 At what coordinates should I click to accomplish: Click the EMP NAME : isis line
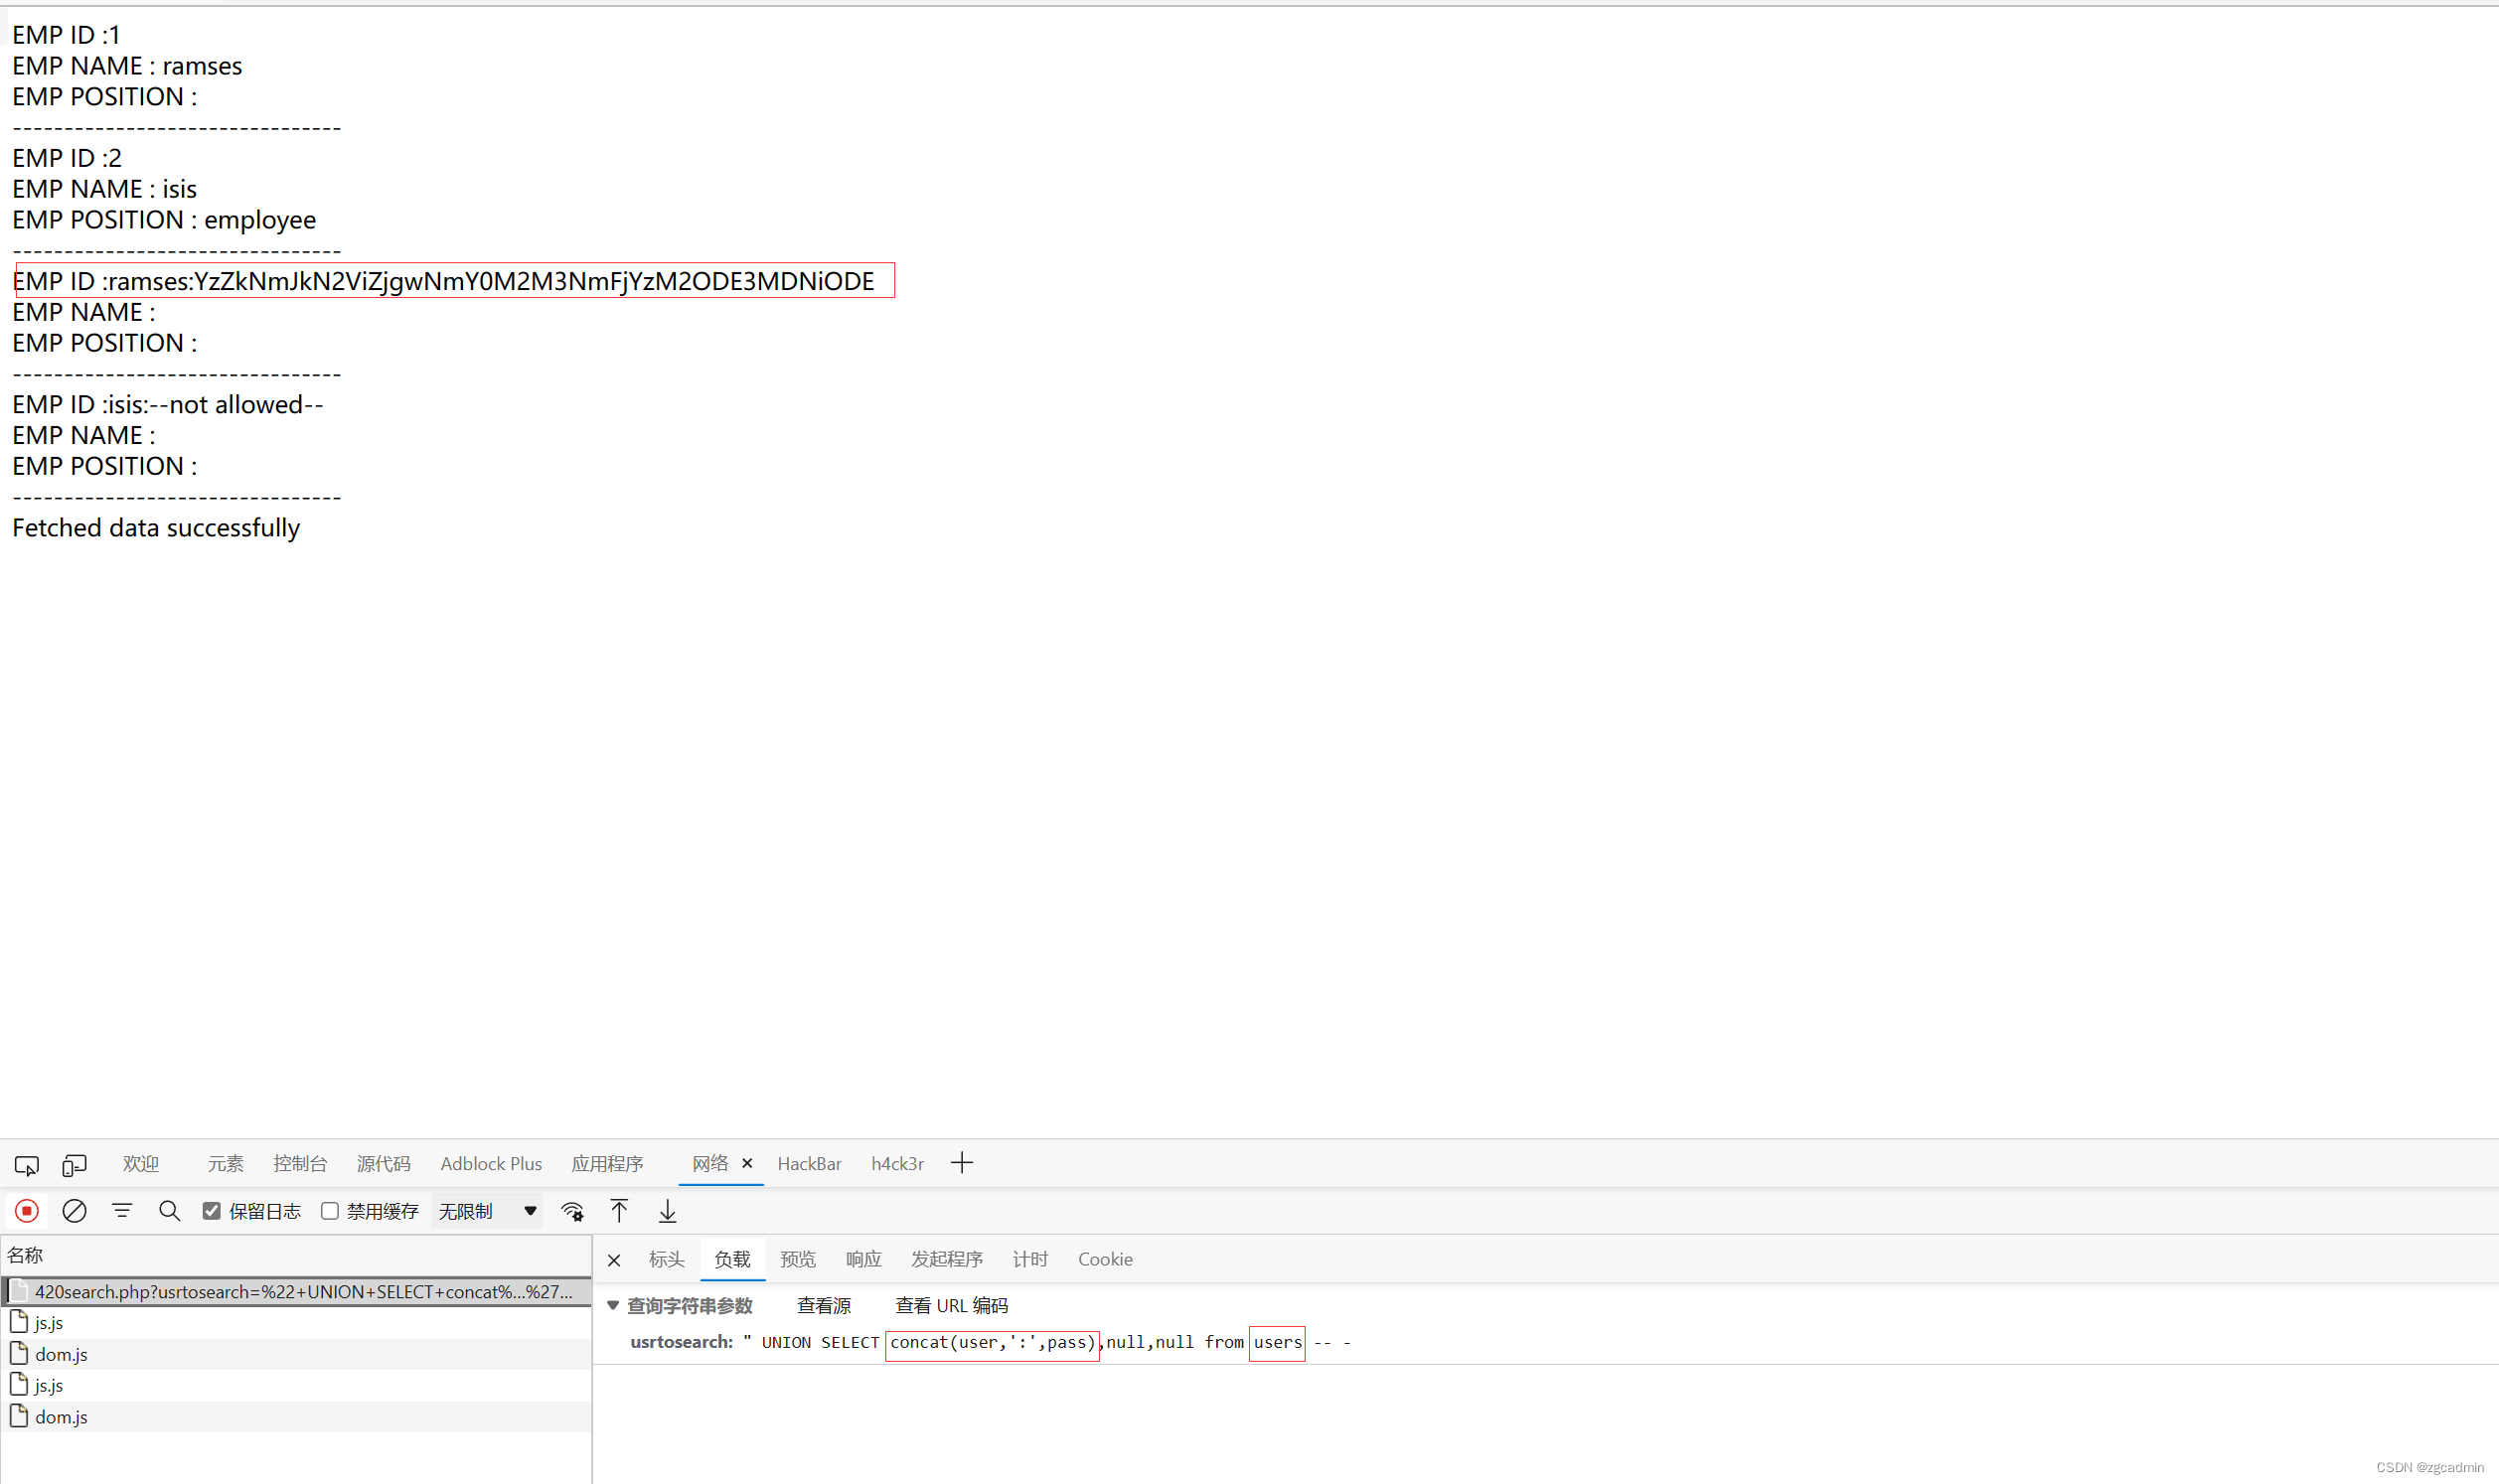click(x=104, y=189)
